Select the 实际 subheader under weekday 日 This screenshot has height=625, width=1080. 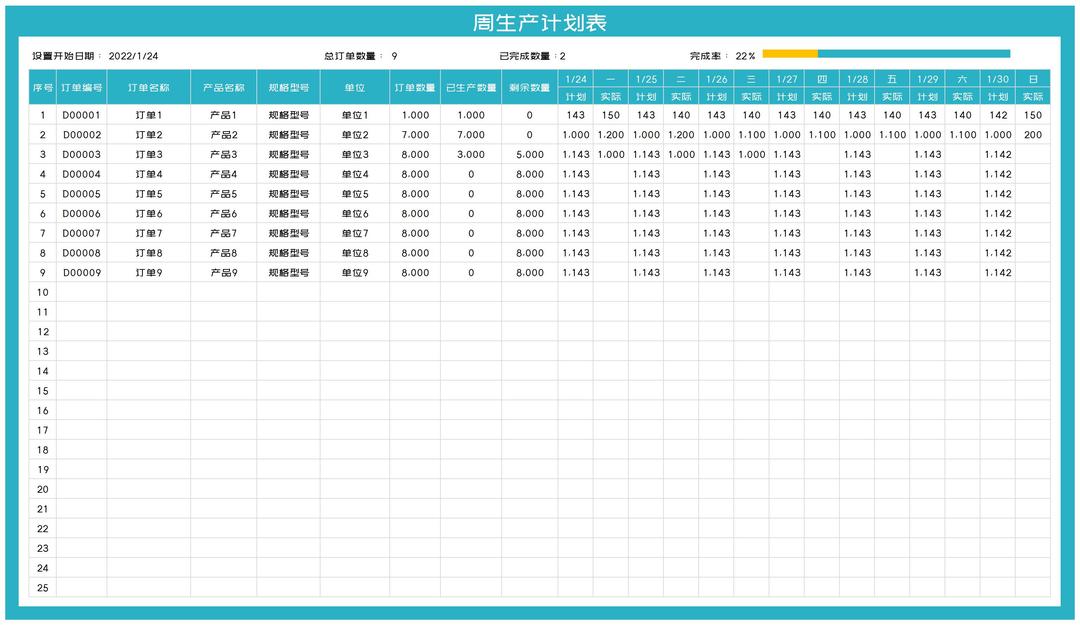click(x=1033, y=96)
